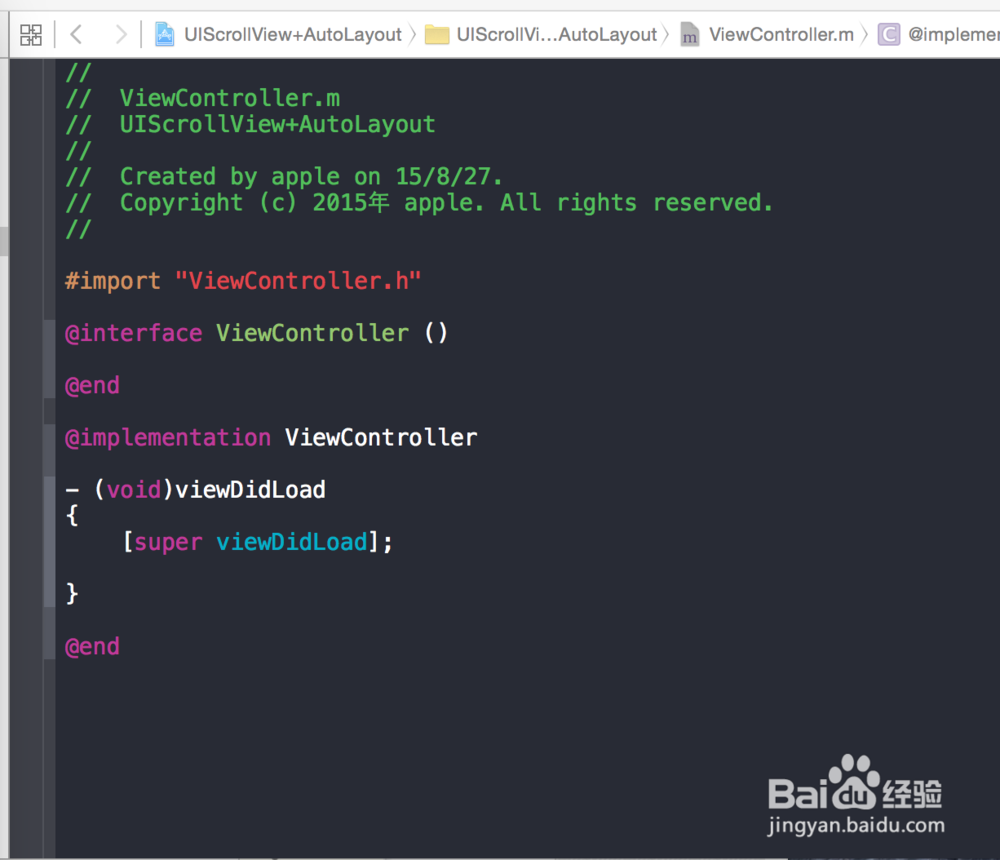Click the code folding ribbon beside viewDidLoad
Viewport: 1000px width, 860px height.
point(50,541)
